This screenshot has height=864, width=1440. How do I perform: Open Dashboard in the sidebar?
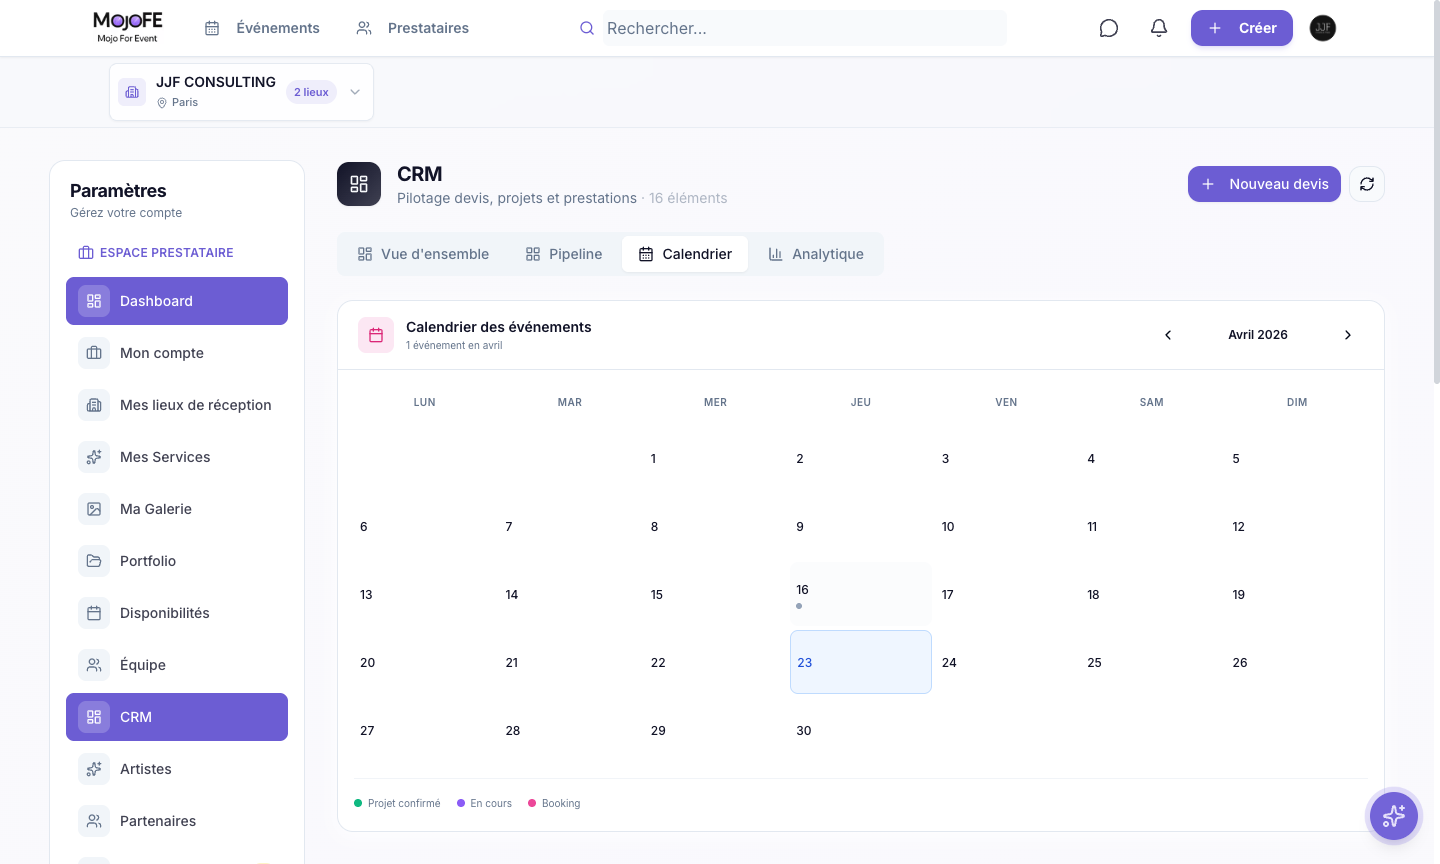click(177, 301)
